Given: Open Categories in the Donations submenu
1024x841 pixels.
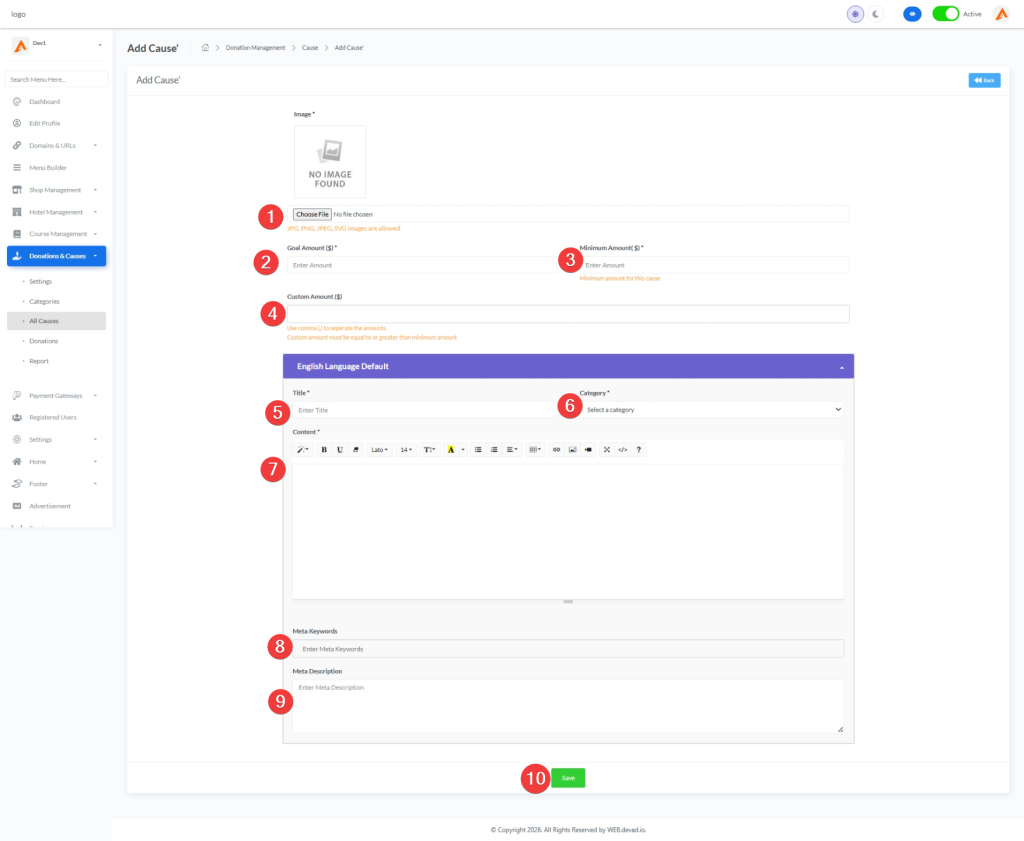Looking at the screenshot, I should pos(44,301).
